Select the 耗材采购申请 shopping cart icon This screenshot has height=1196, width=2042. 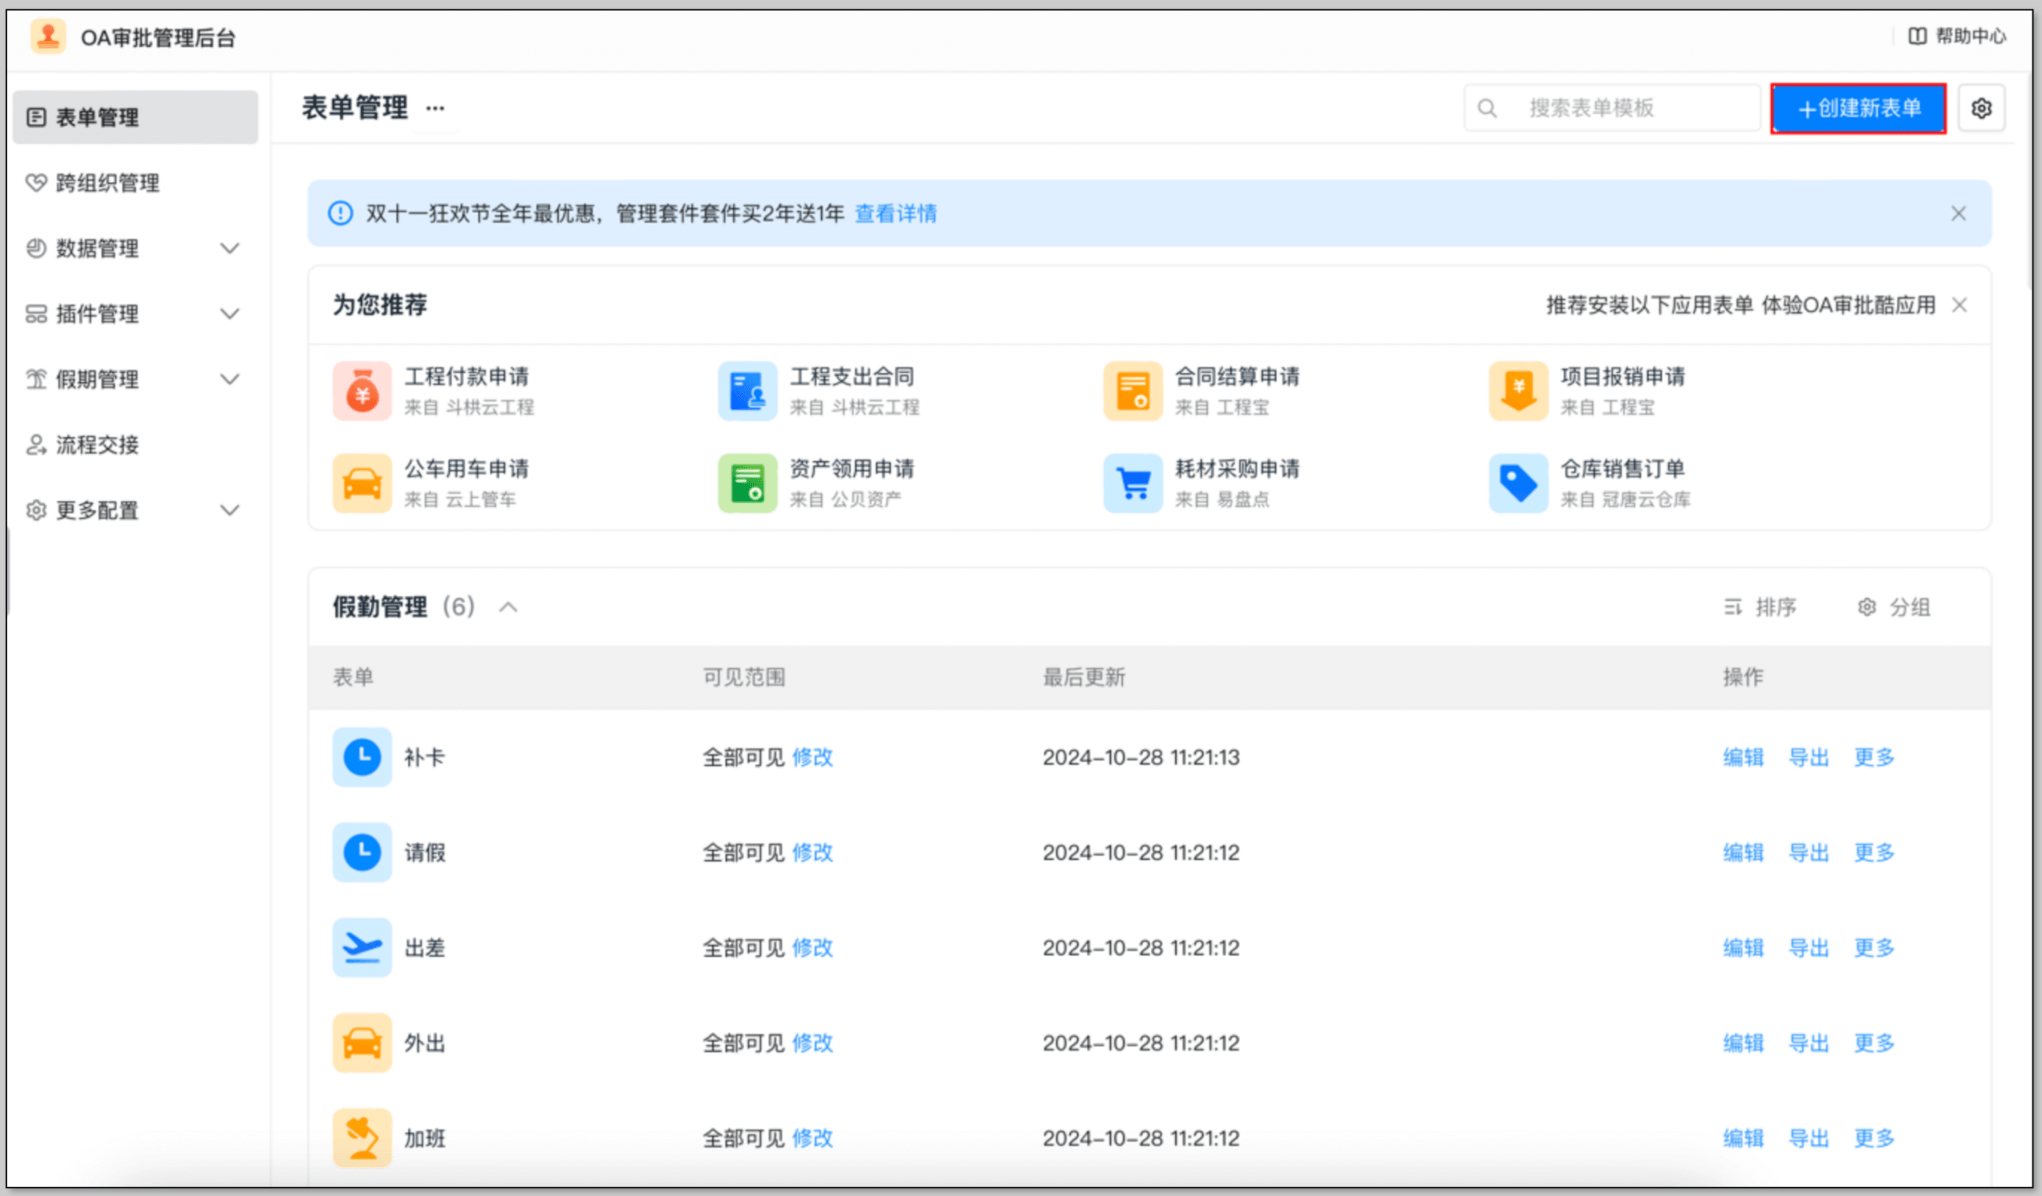[x=1133, y=483]
